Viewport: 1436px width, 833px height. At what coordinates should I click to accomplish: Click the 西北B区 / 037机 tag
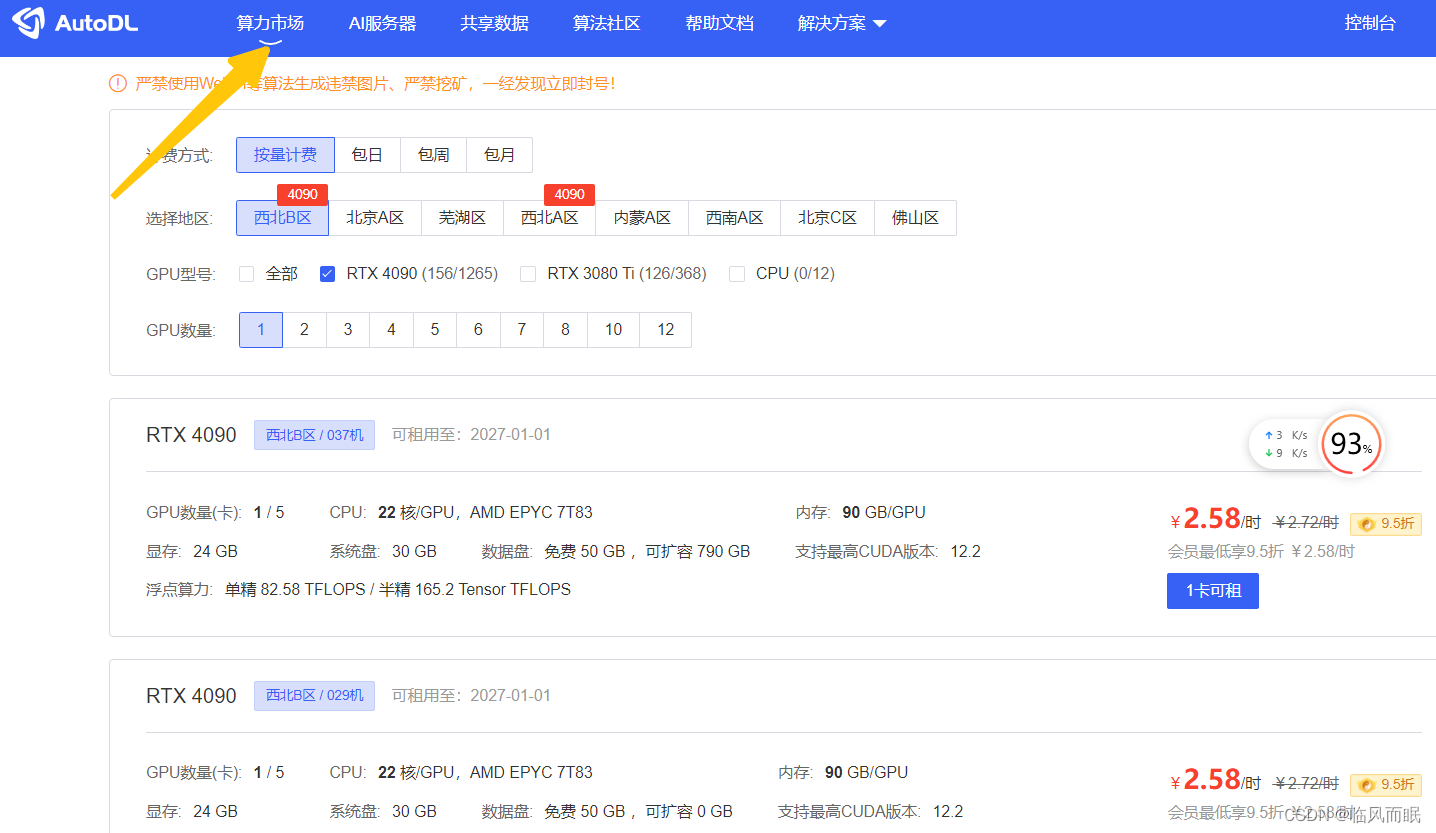314,435
